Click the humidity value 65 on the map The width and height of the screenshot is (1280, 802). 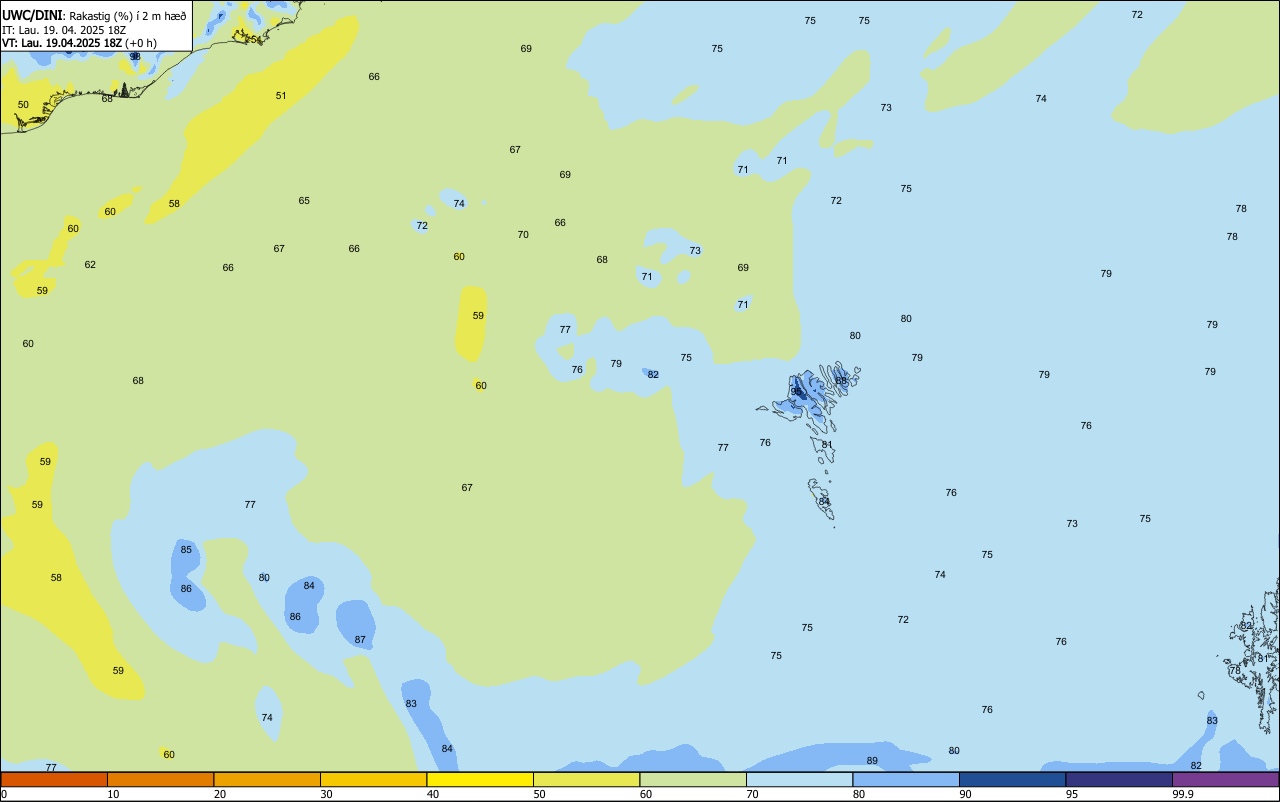pos(304,201)
